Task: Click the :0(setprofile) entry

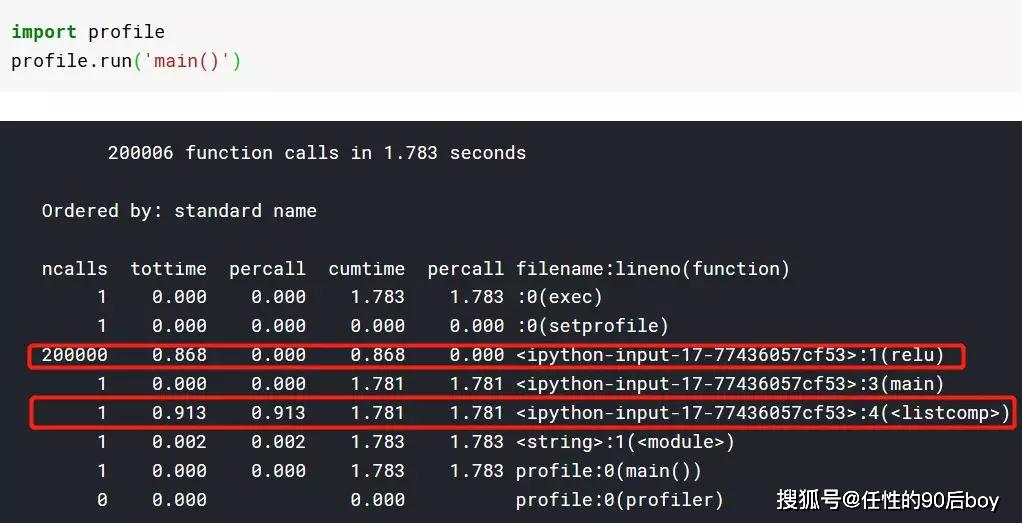Action: click(592, 326)
